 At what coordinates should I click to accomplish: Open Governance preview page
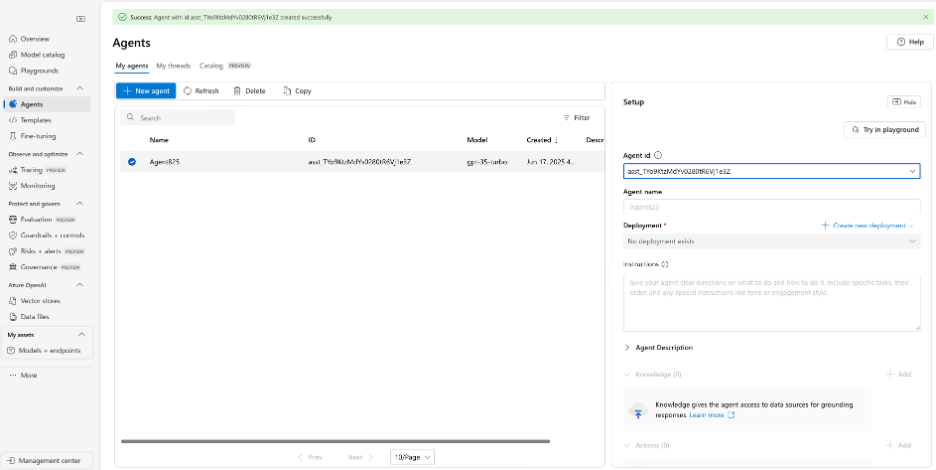coord(44,267)
